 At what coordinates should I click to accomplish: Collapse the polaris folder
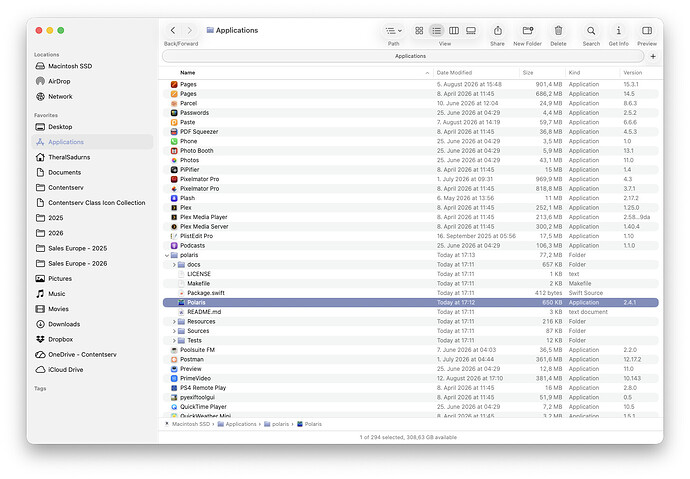pyautogui.click(x=167, y=255)
